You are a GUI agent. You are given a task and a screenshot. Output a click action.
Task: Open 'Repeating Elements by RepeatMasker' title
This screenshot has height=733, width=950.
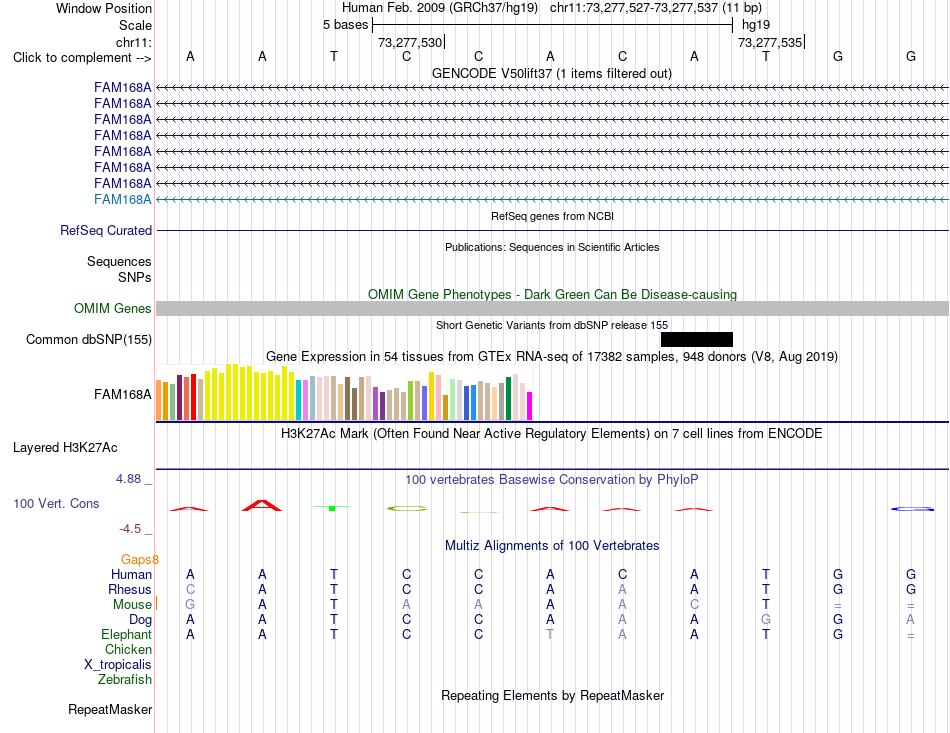[x=552, y=695]
